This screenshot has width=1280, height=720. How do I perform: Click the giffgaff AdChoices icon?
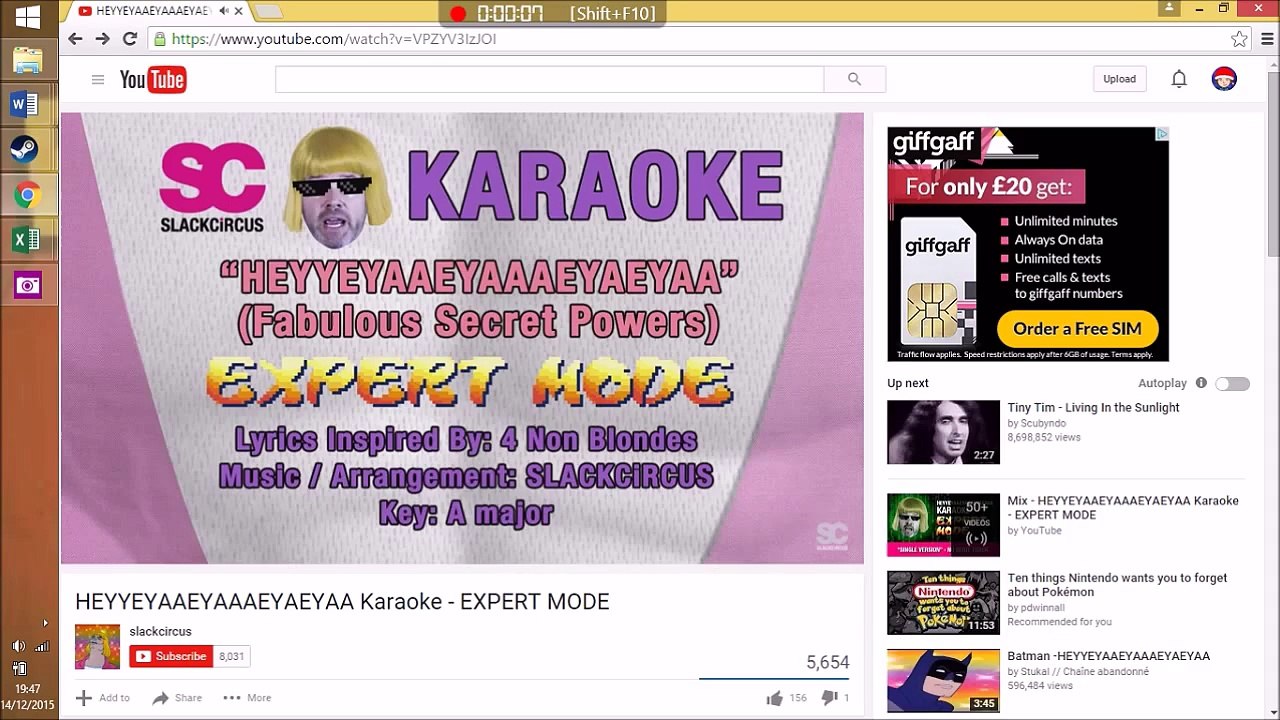click(1162, 133)
